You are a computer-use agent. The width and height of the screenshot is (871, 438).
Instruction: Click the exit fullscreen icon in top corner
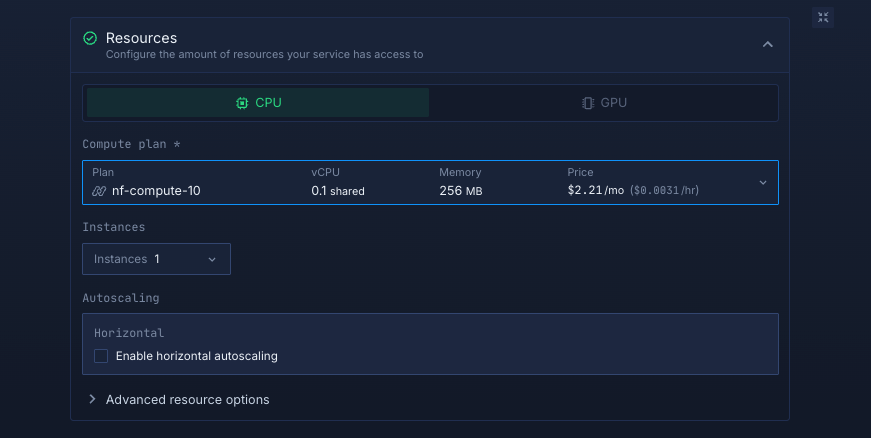tap(822, 17)
